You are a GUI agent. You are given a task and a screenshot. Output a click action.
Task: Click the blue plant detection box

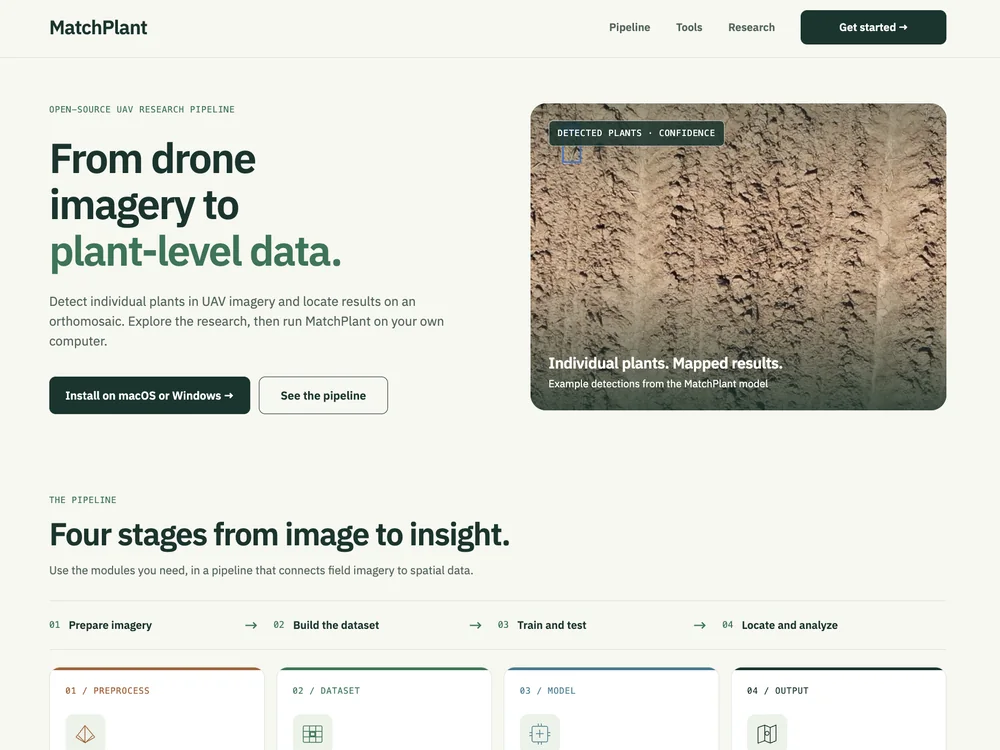pos(571,154)
